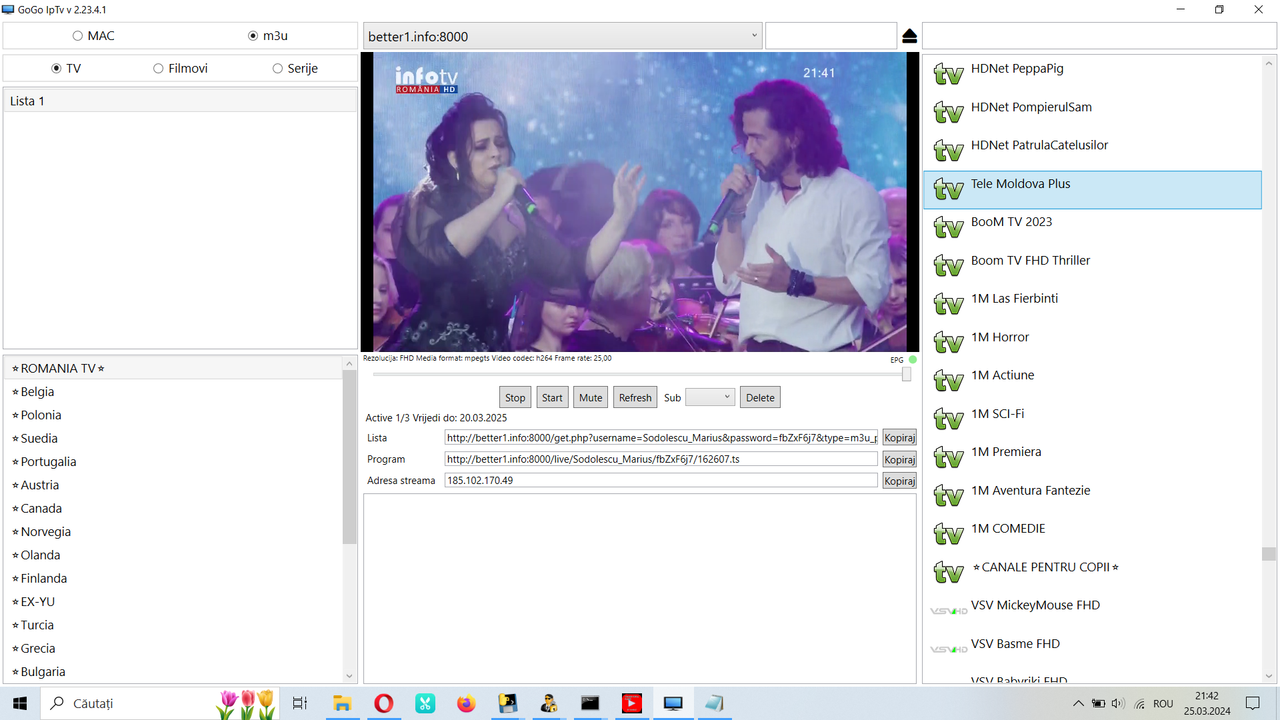
Task: Click the Start playback button
Action: 552,397
